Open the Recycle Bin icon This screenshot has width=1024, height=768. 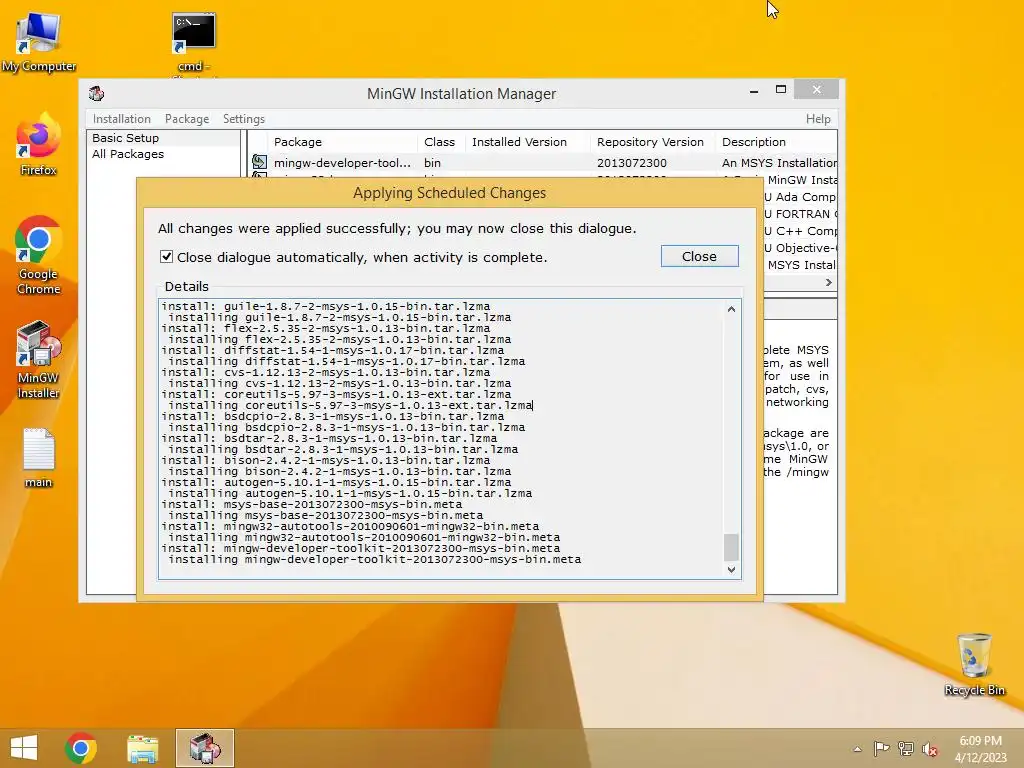974,665
